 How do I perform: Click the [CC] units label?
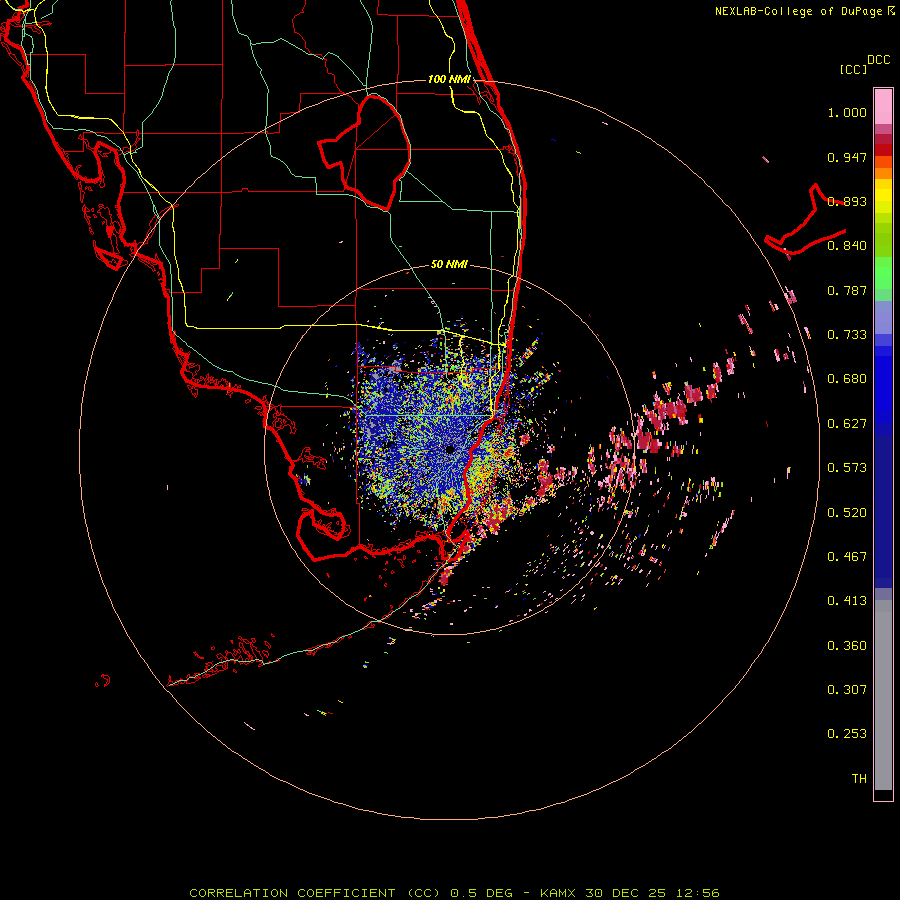tap(853, 69)
